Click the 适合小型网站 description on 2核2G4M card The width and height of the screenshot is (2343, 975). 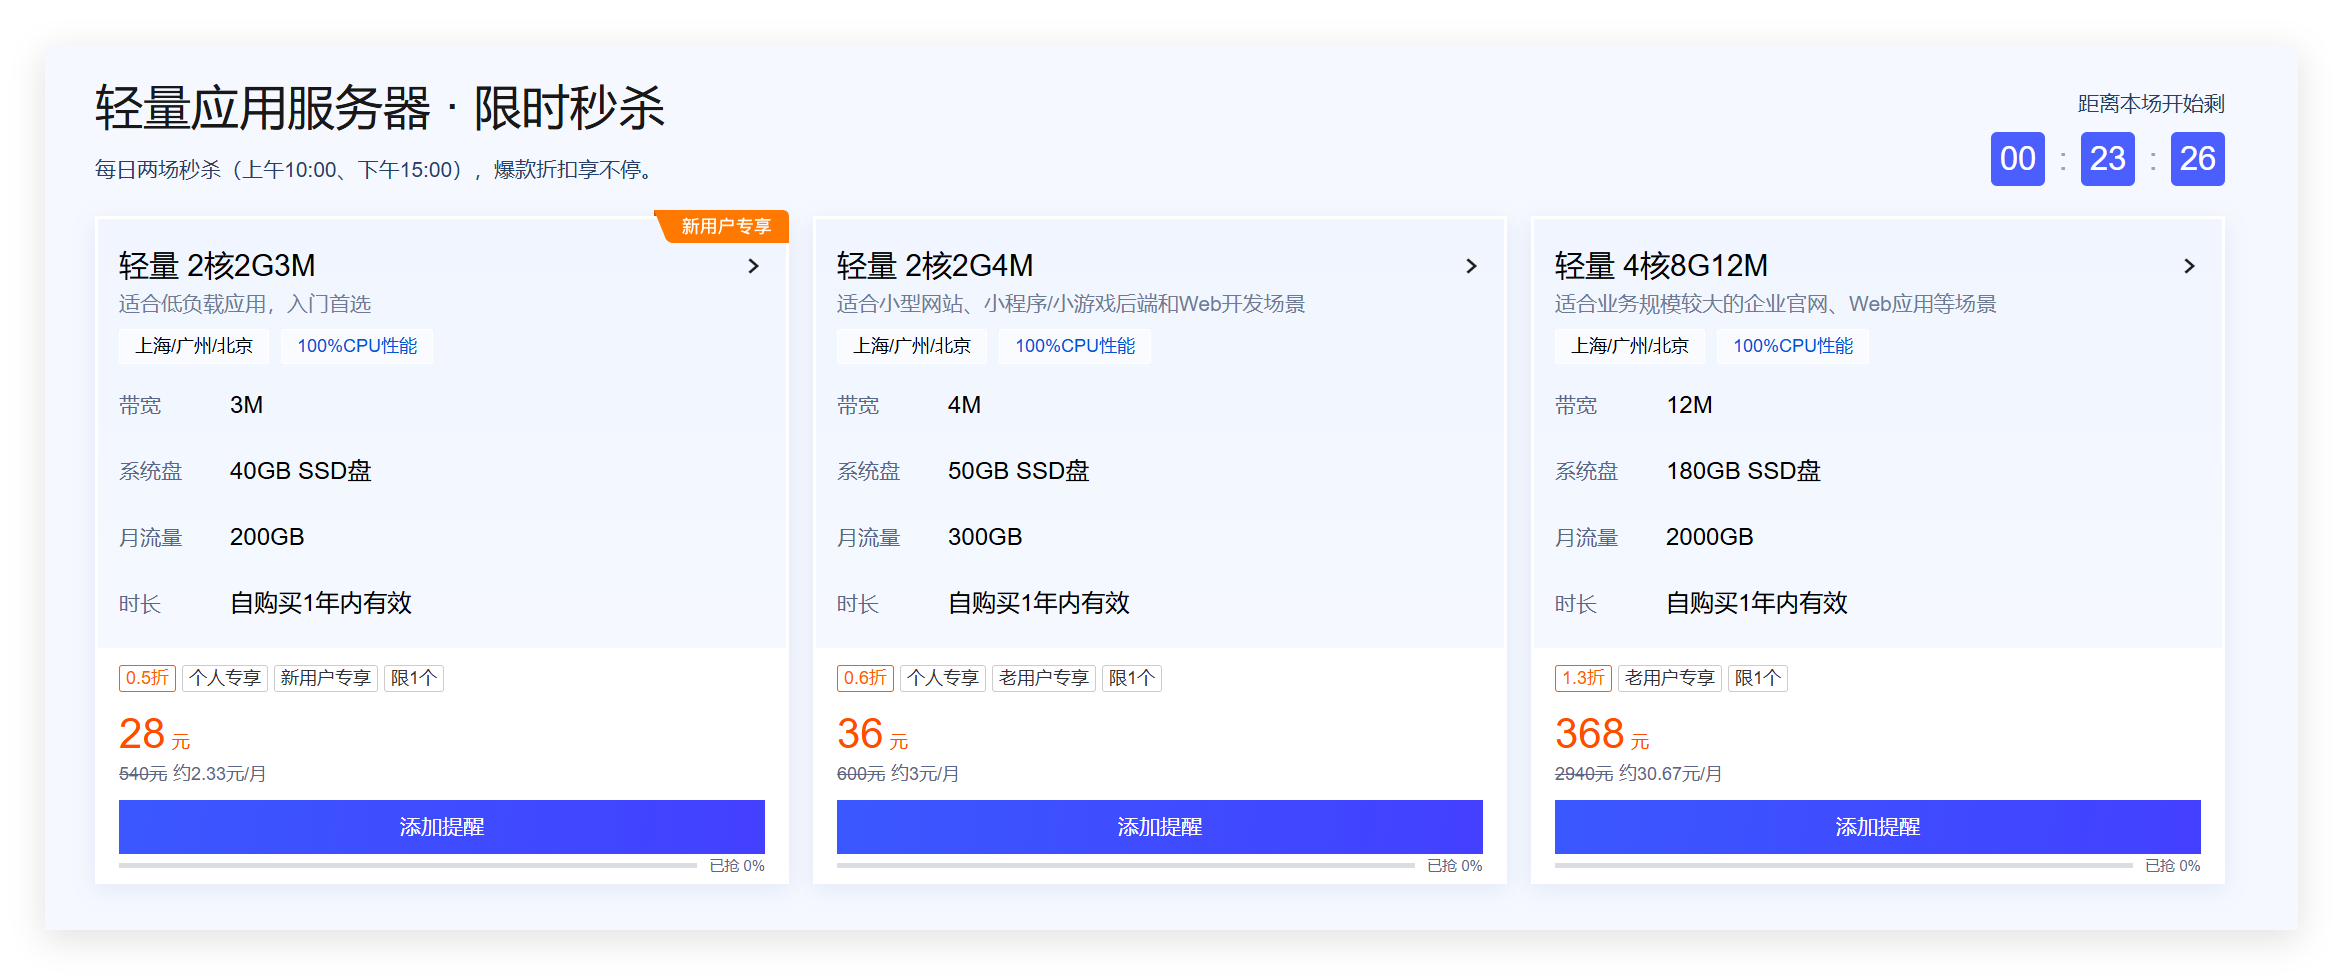point(1071,304)
